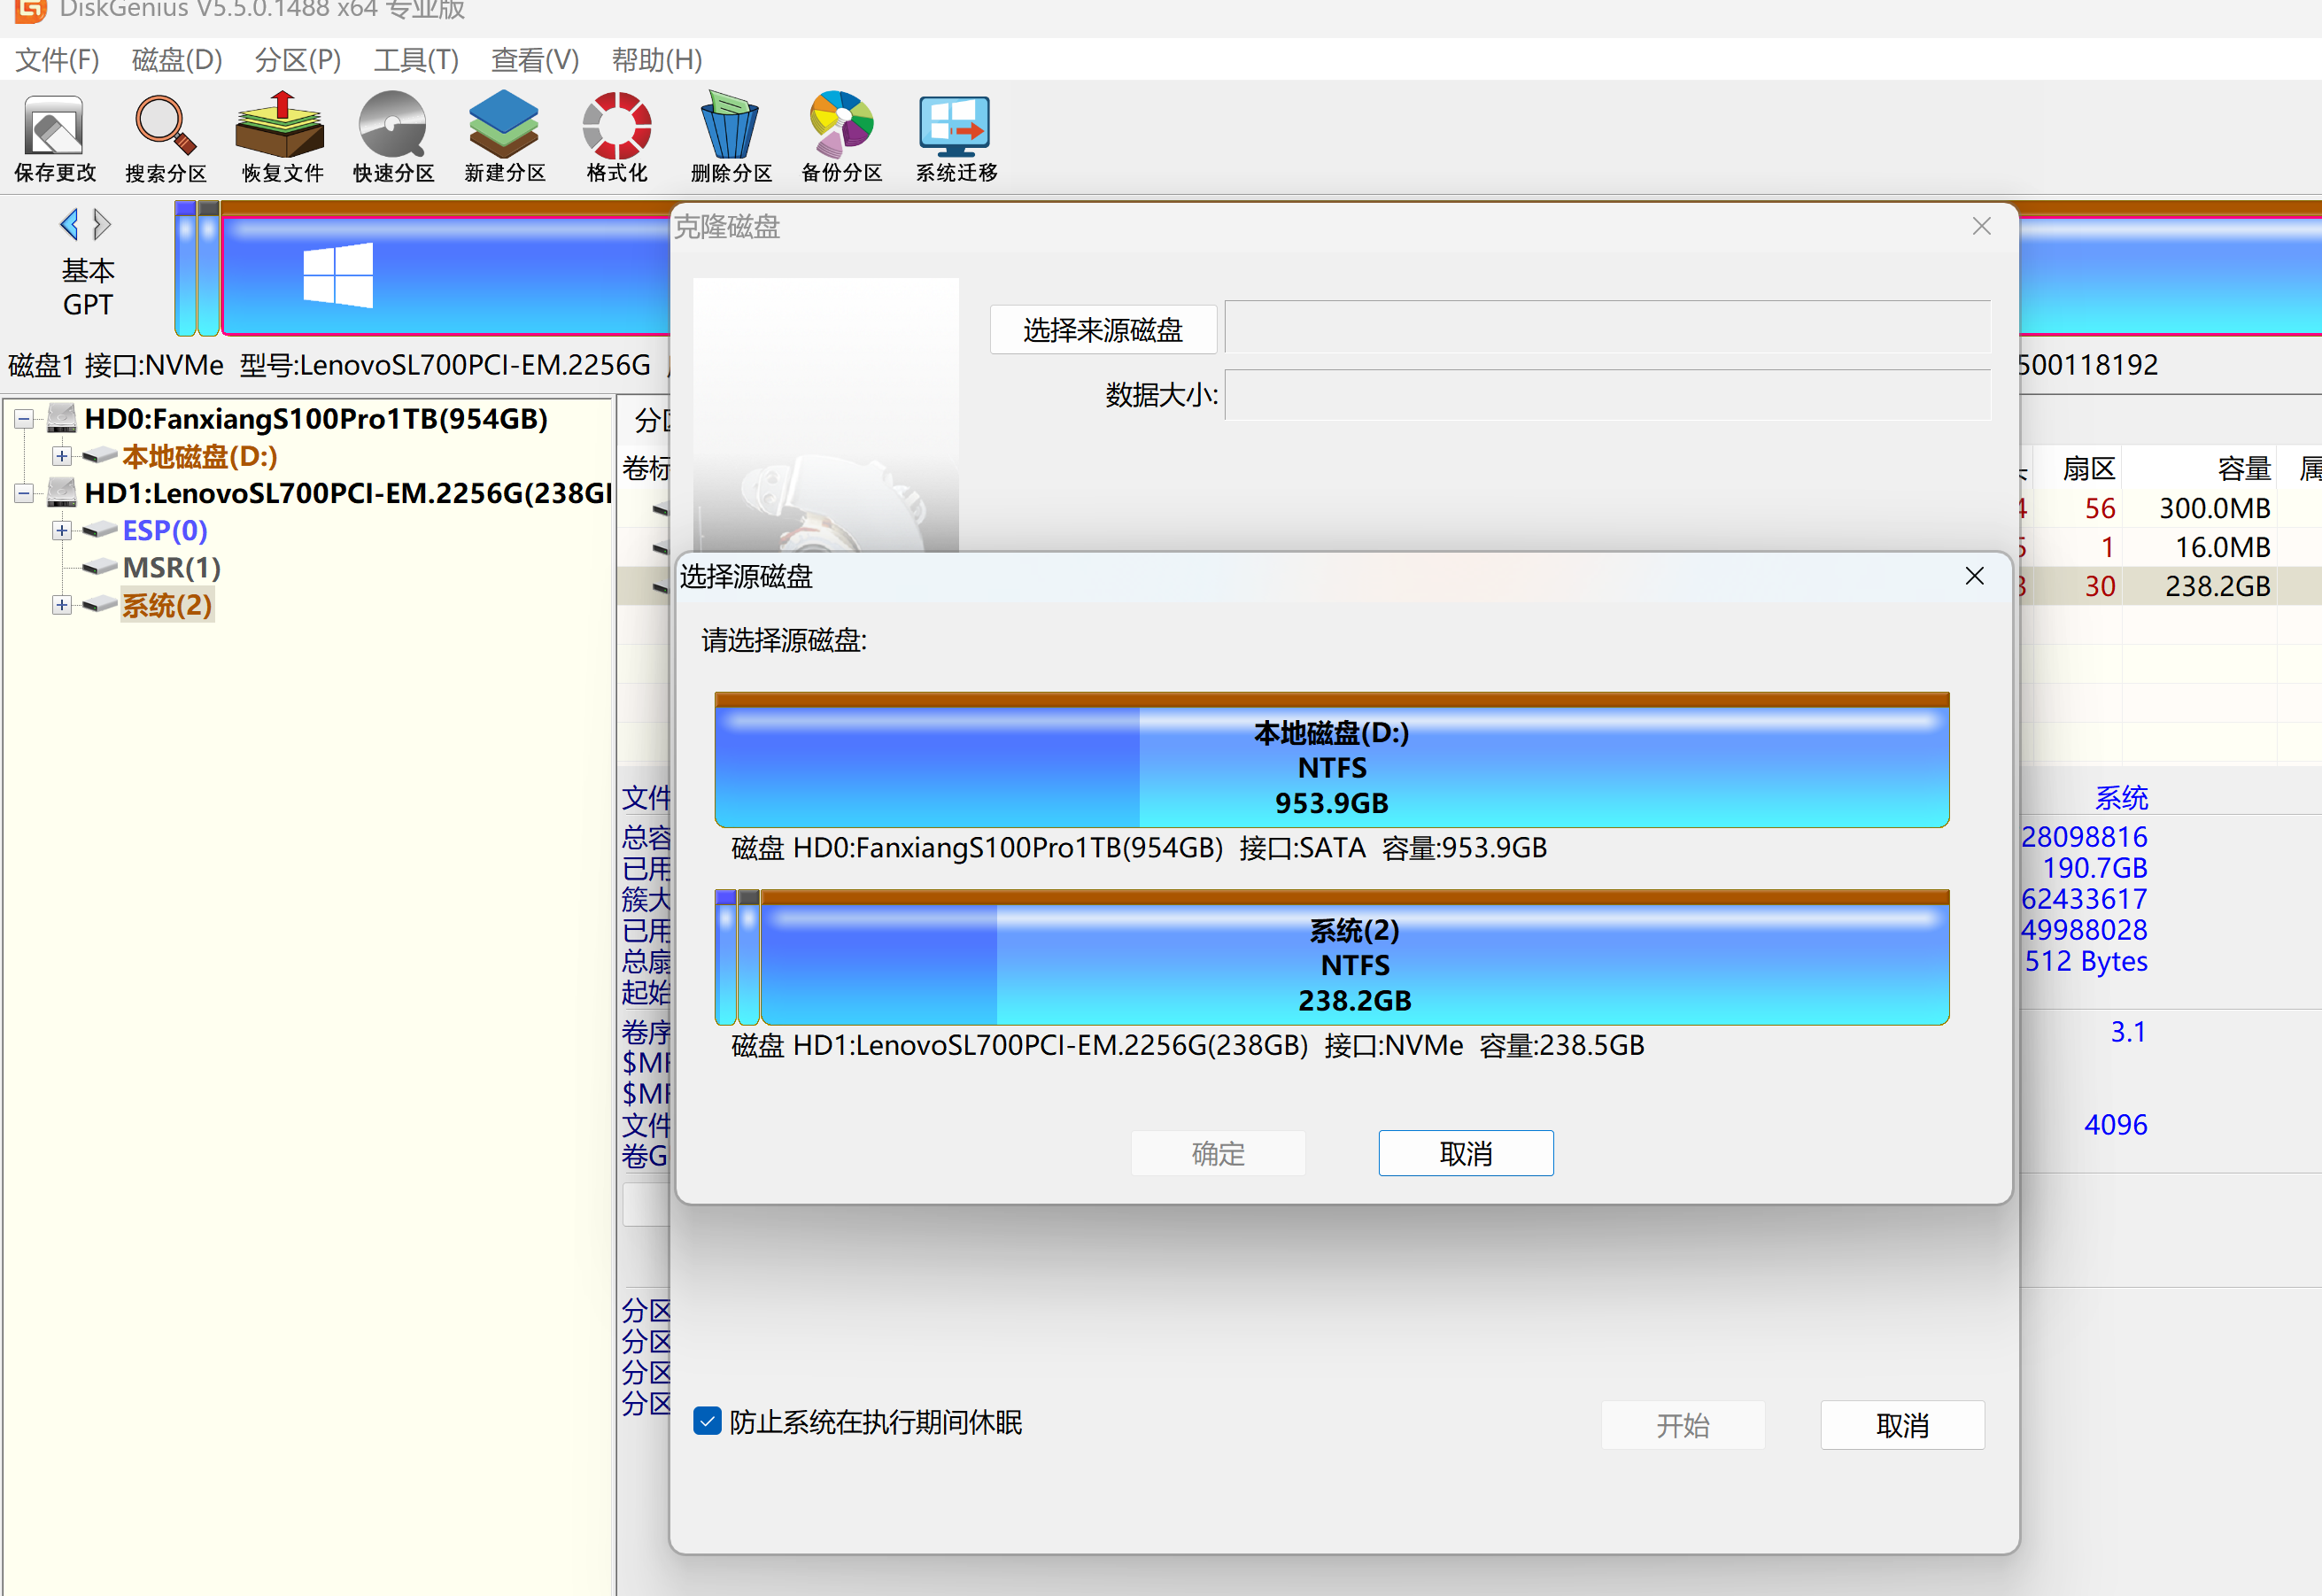Open the 文件(F) menu

pyautogui.click(x=57, y=60)
